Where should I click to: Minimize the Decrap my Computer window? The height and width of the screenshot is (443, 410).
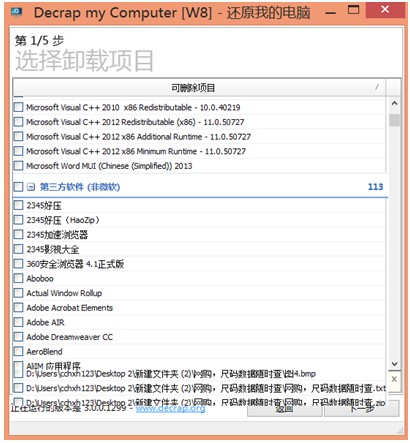click(330, 12)
